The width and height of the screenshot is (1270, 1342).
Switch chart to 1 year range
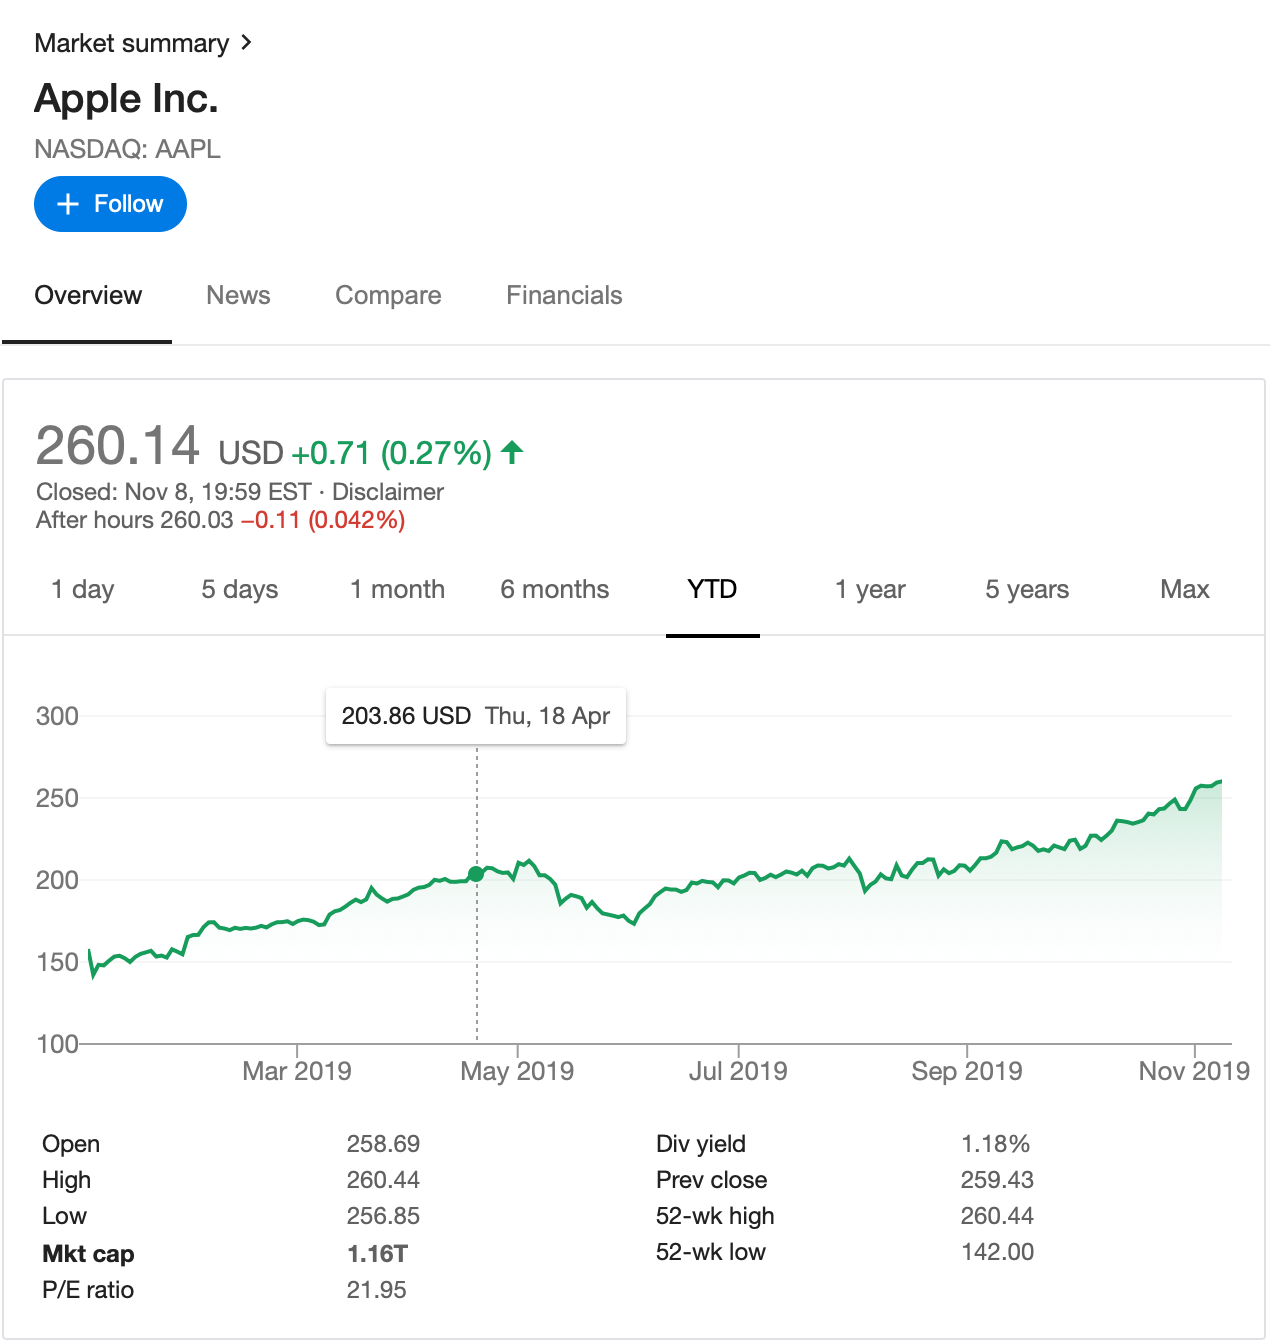tap(870, 589)
